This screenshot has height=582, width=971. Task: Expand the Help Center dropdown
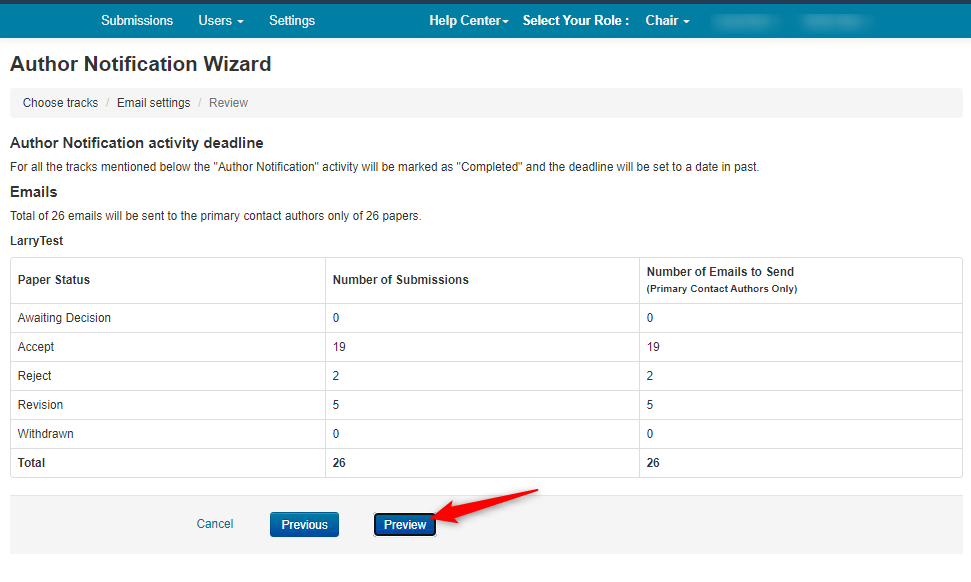coord(469,20)
